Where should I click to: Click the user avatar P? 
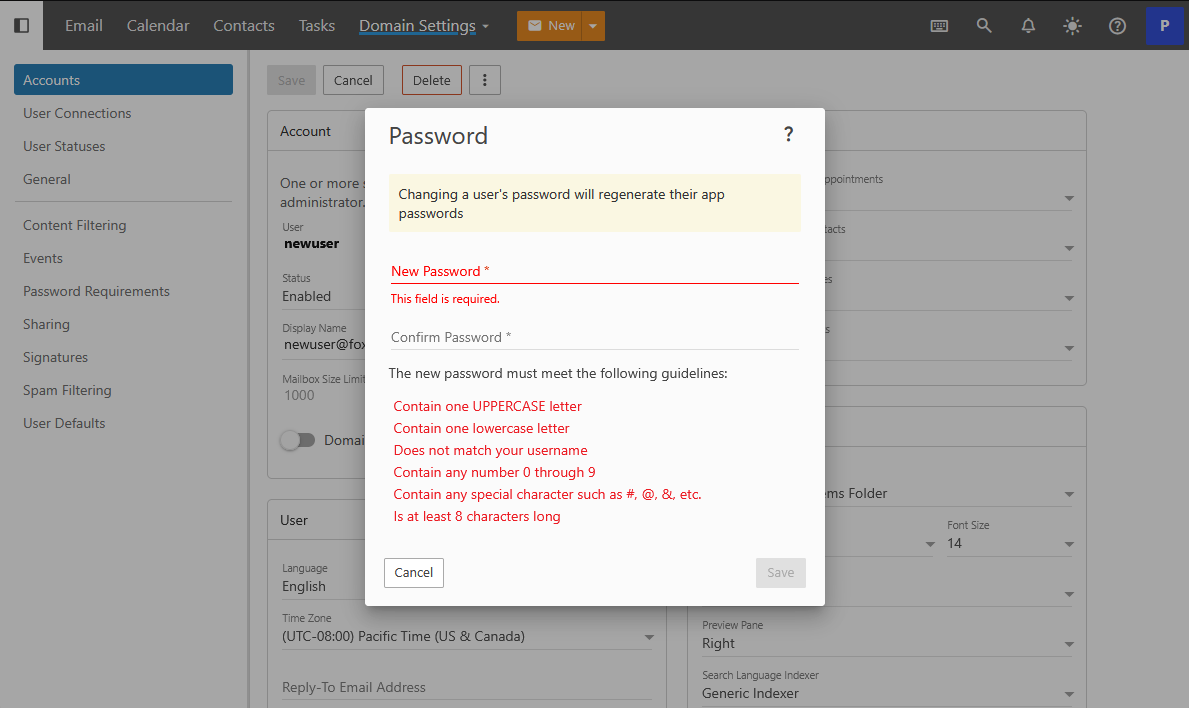click(x=1164, y=26)
